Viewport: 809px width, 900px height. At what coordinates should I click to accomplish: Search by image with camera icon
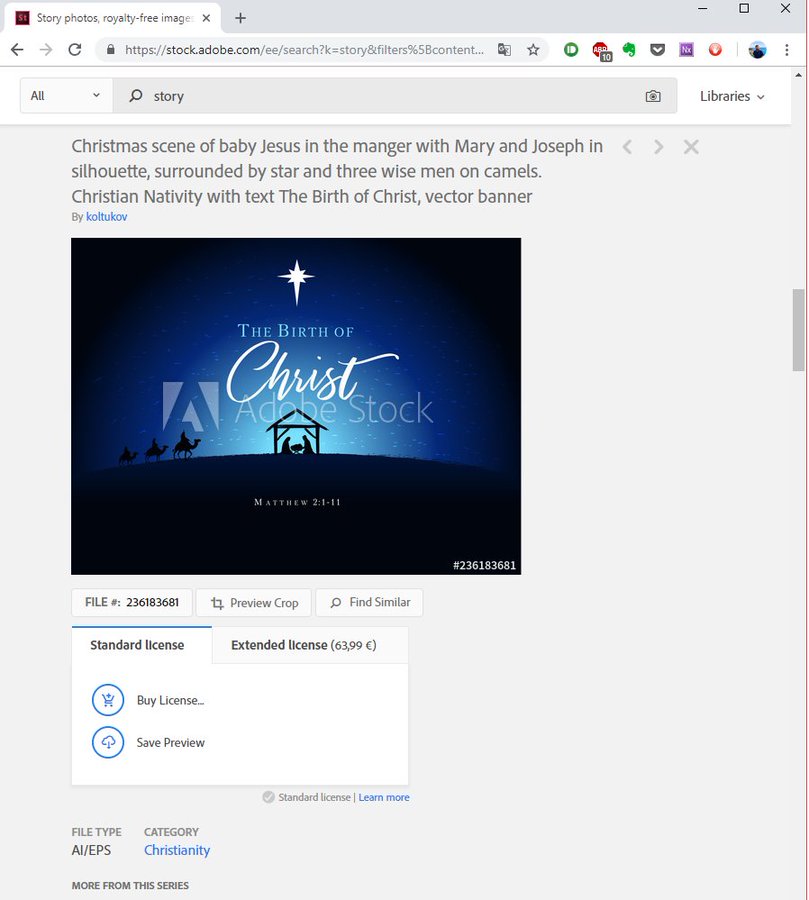point(653,96)
